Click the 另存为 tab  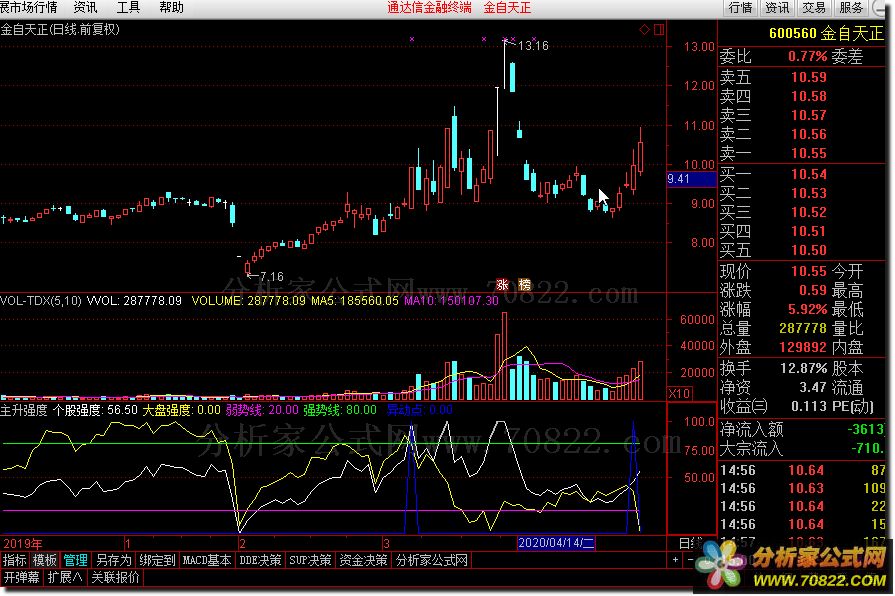[114, 560]
